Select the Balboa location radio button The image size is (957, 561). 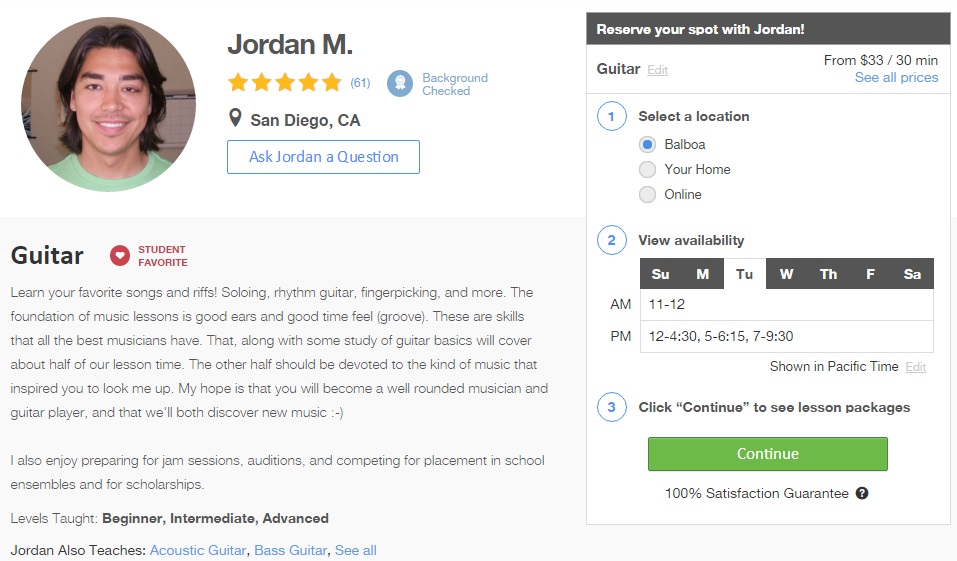[x=648, y=145]
